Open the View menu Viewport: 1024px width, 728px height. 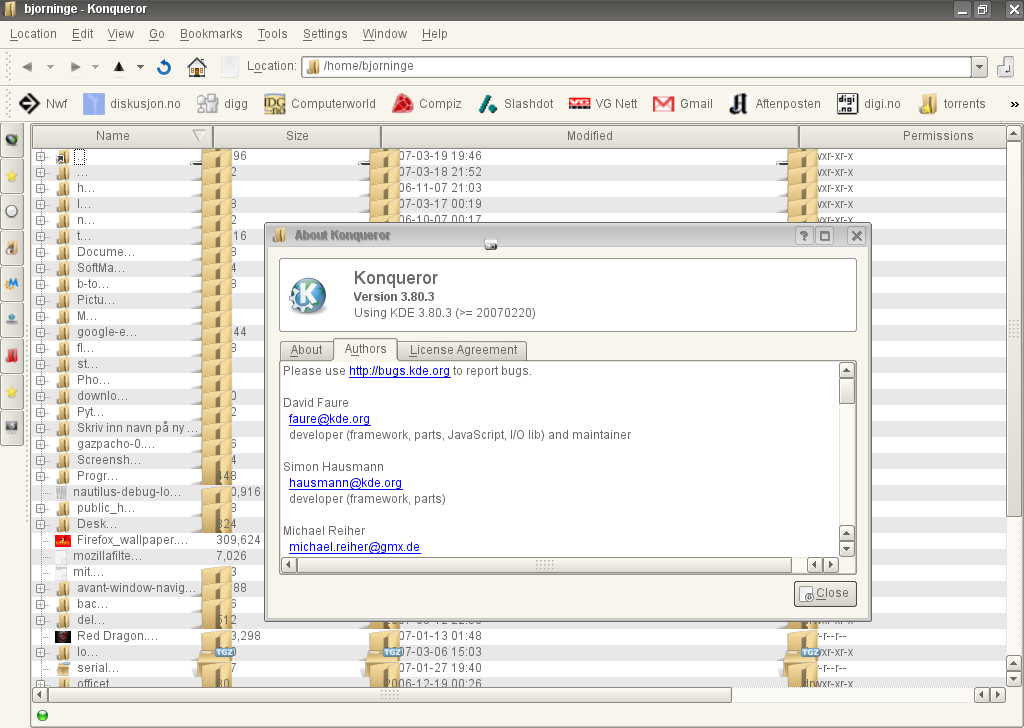pyautogui.click(x=120, y=34)
